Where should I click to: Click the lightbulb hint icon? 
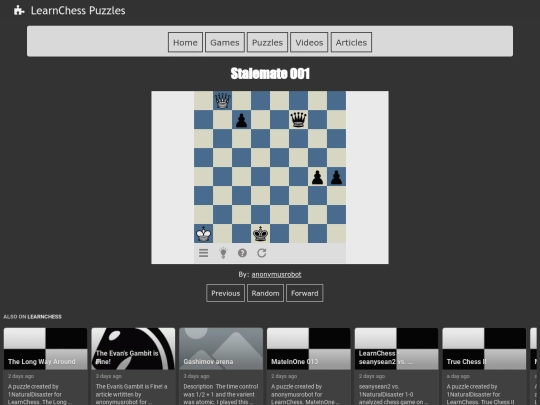(x=223, y=253)
